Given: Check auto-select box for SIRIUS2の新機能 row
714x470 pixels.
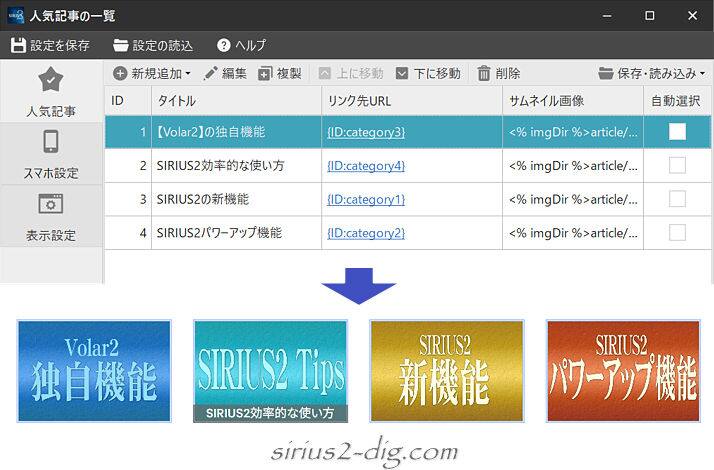Looking at the screenshot, I should coord(677,199).
